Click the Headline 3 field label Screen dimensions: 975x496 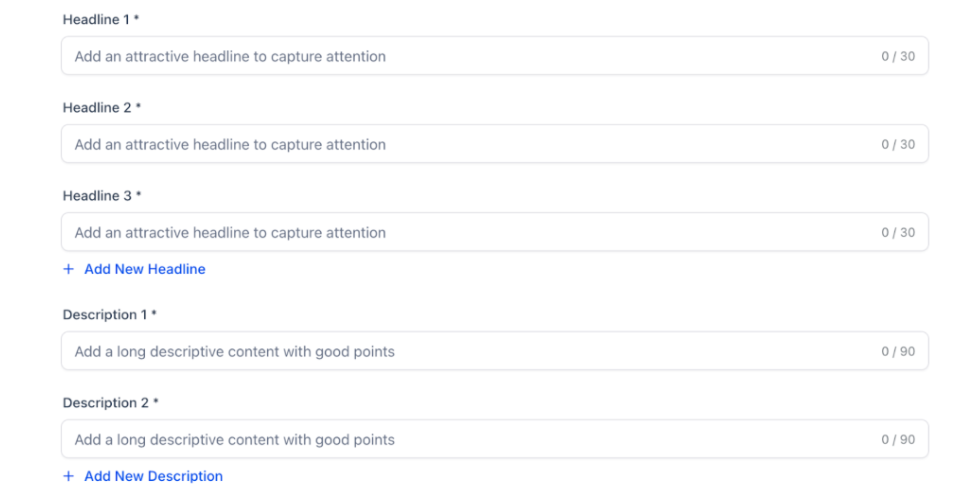98,196
